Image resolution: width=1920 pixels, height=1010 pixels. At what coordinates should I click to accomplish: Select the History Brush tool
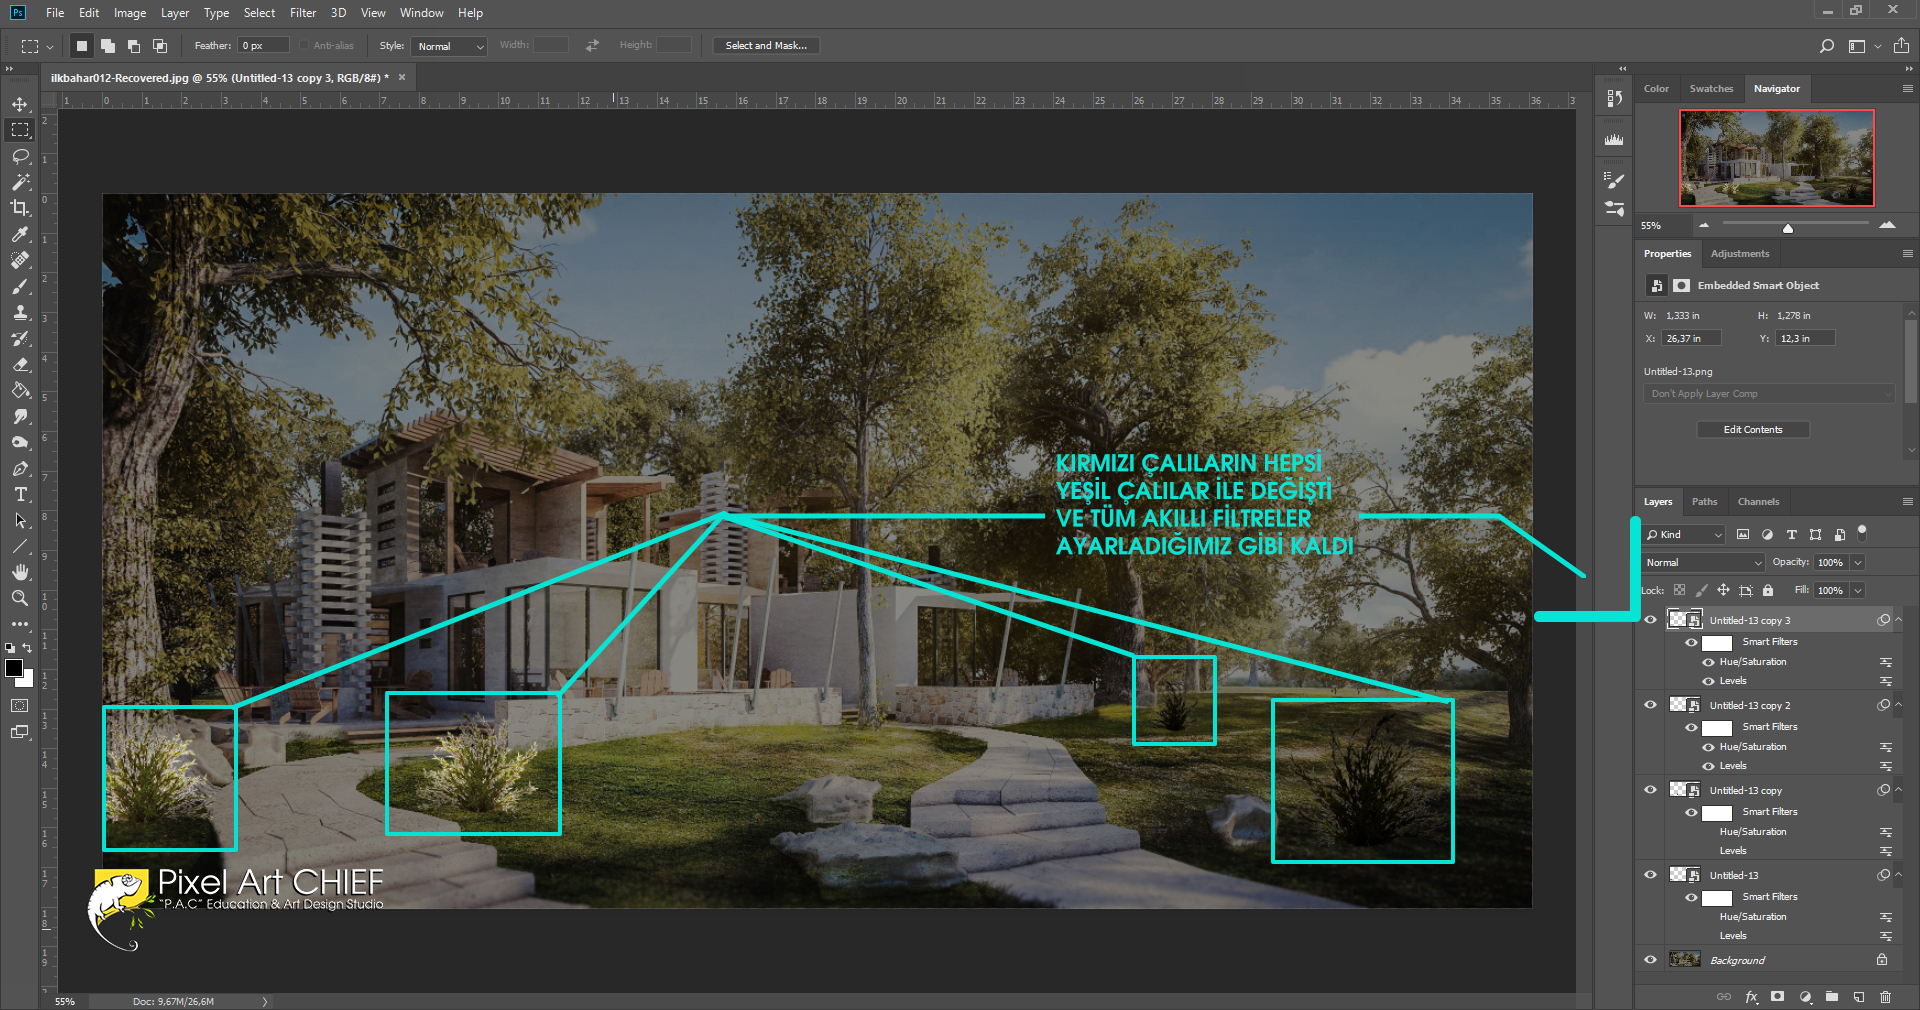[20, 338]
